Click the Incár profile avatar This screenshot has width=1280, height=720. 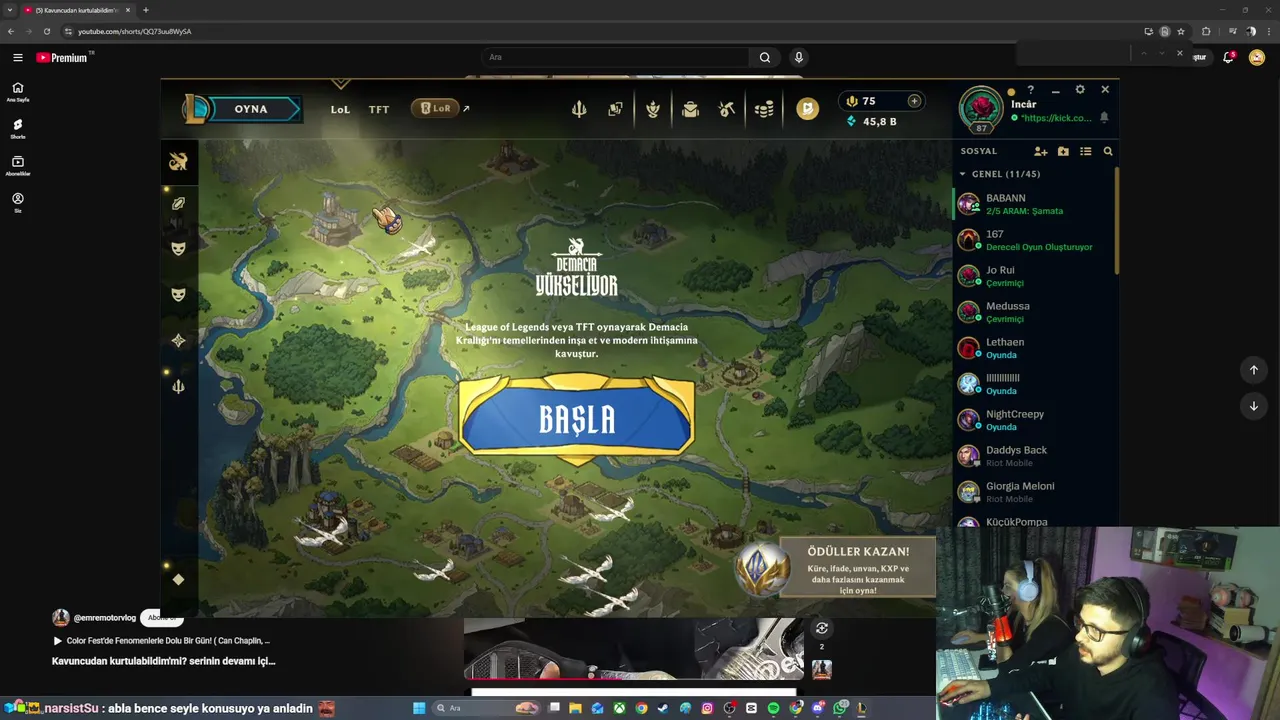click(981, 108)
